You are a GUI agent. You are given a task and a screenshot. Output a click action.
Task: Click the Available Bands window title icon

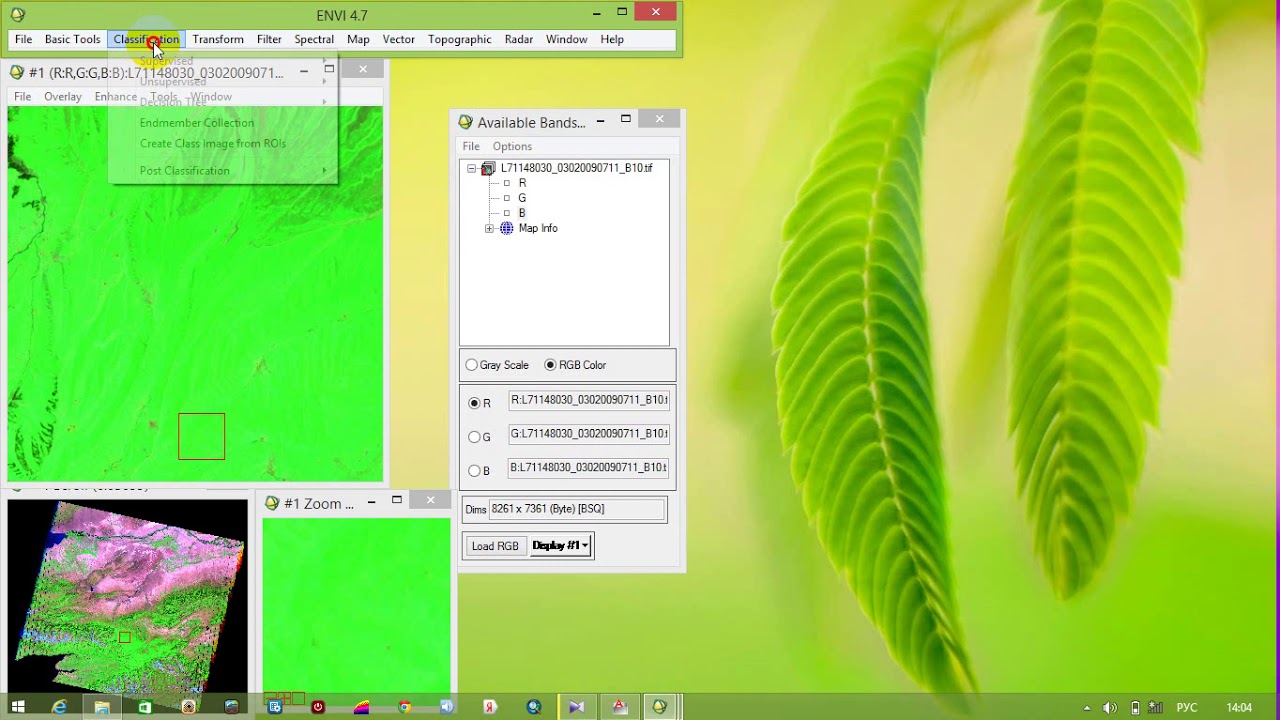465,122
